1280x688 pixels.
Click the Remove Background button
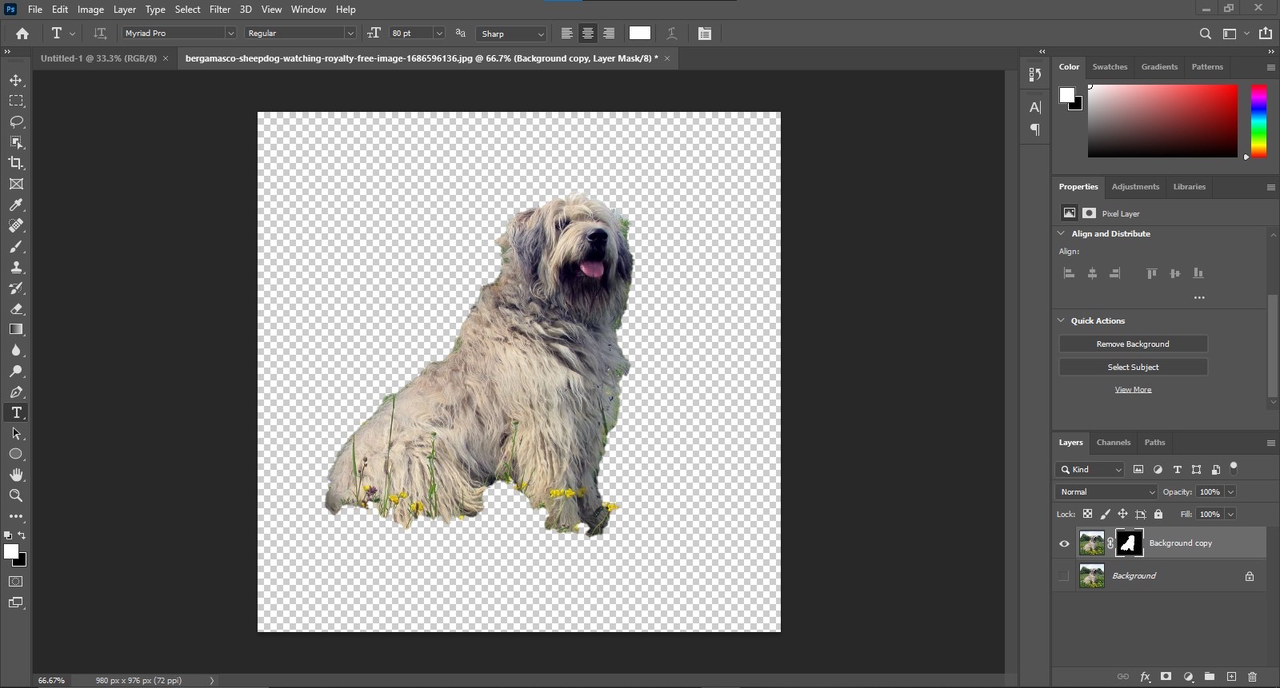coord(1133,344)
